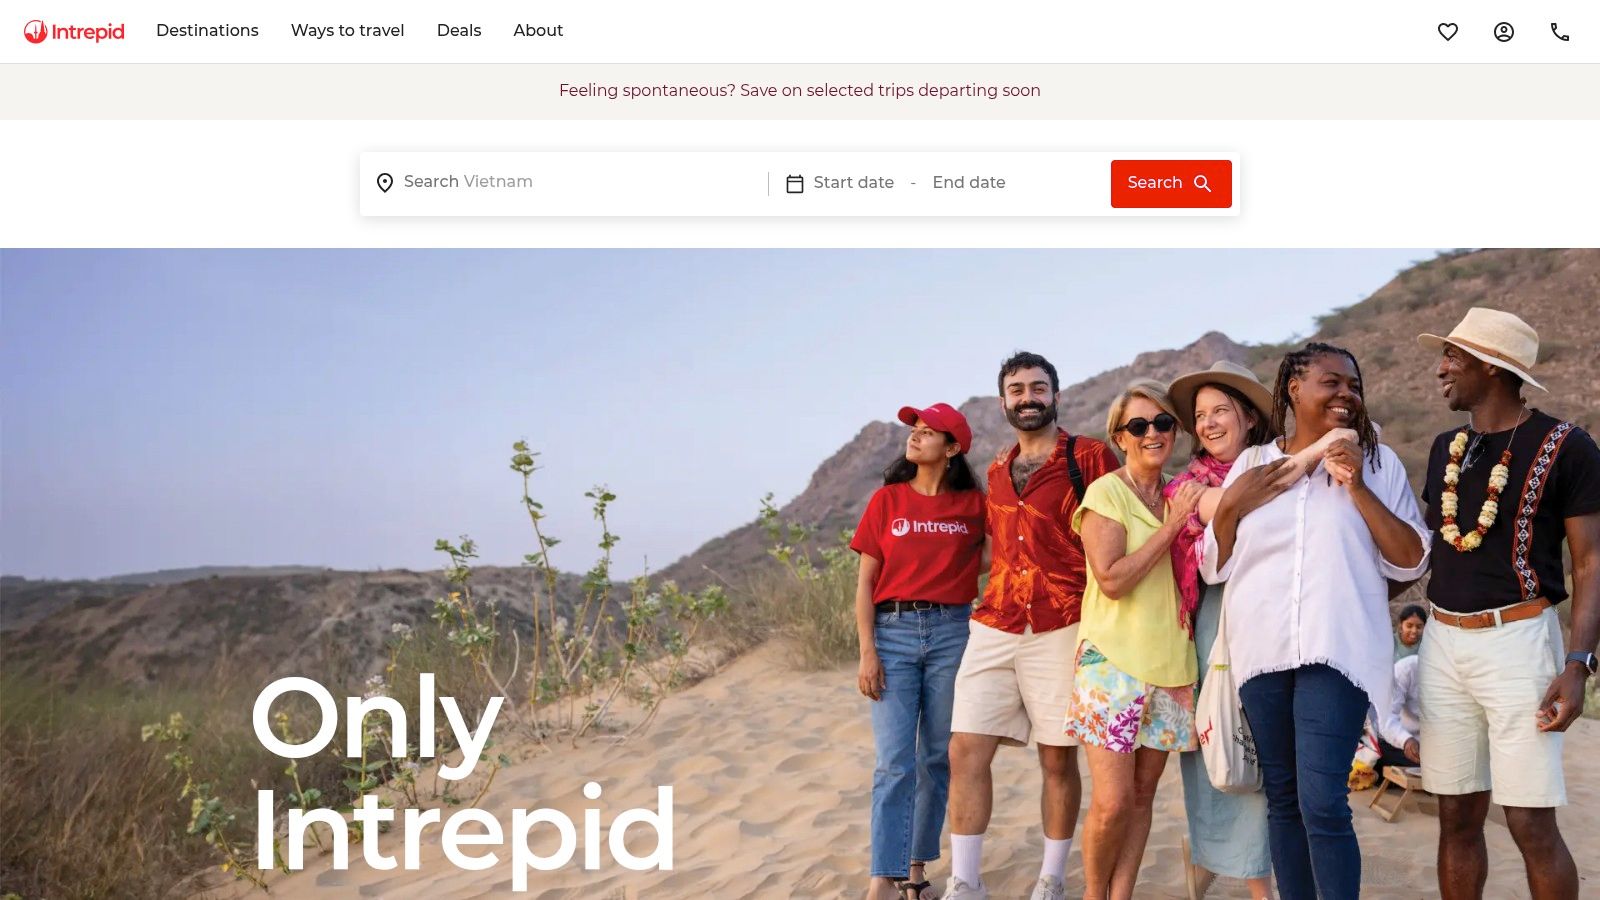Viewport: 1600px width, 900px height.
Task: Select the End date field
Action: coord(969,183)
